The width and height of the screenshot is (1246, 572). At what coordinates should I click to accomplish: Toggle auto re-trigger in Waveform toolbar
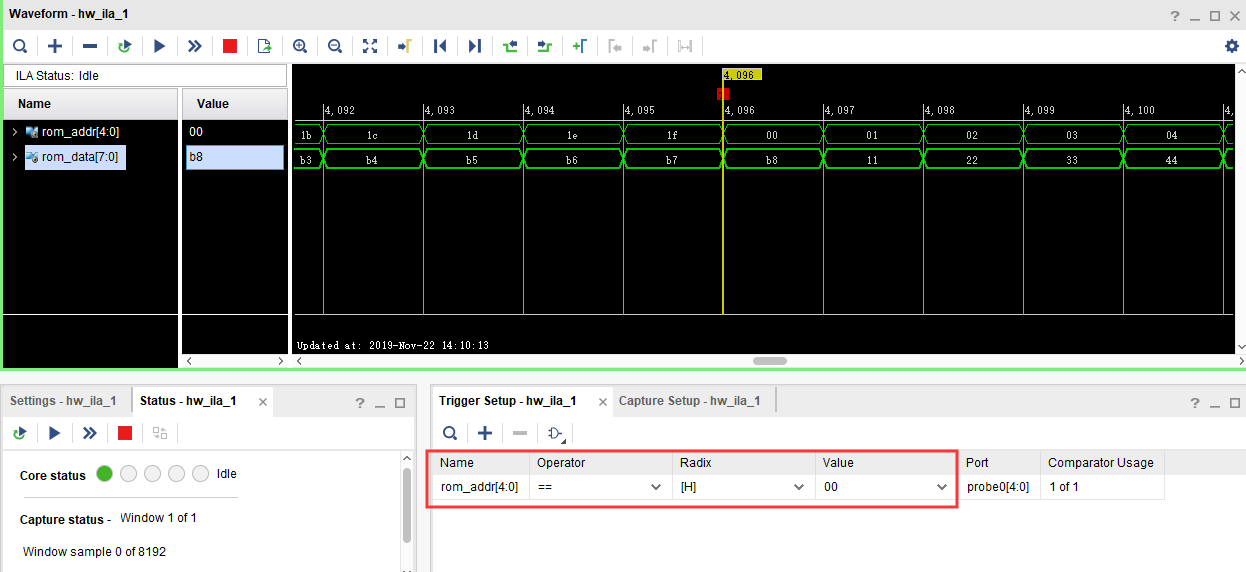[x=125, y=46]
